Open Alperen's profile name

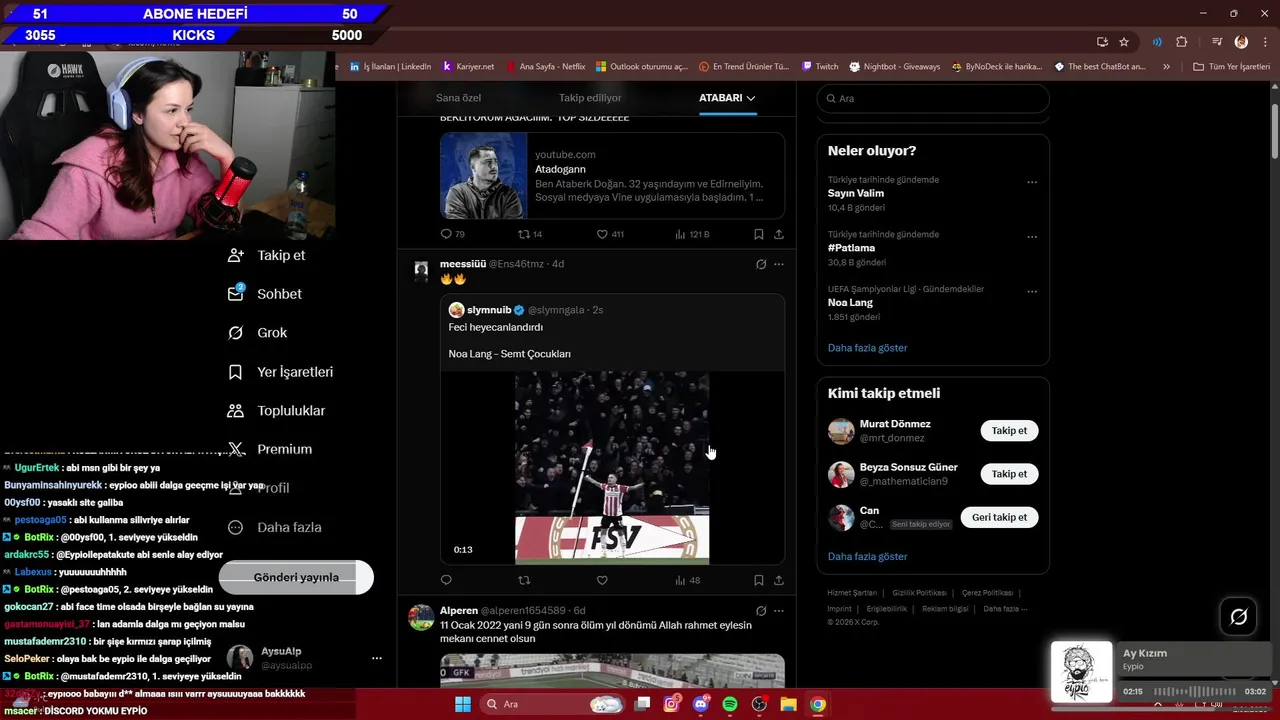459,610
